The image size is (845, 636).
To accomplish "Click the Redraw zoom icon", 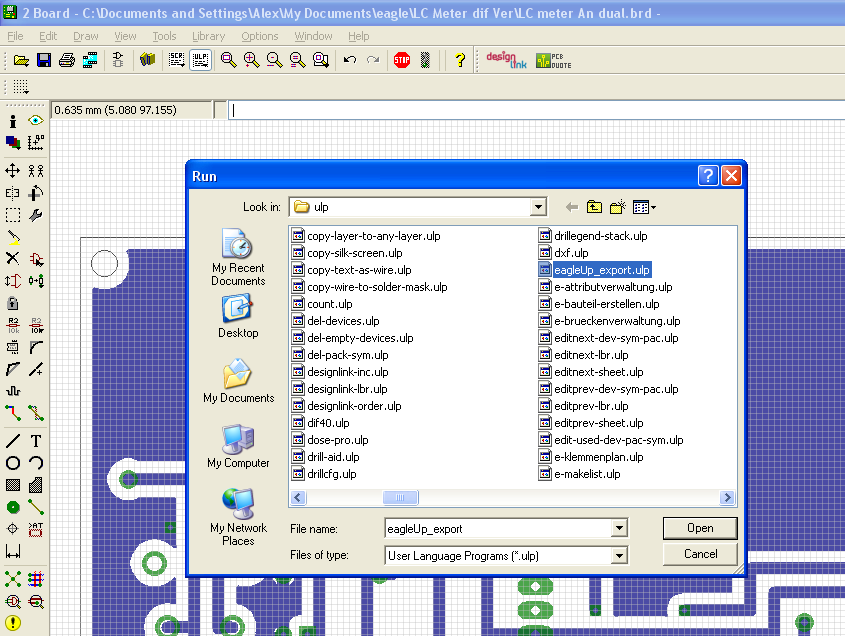I will (x=298, y=60).
